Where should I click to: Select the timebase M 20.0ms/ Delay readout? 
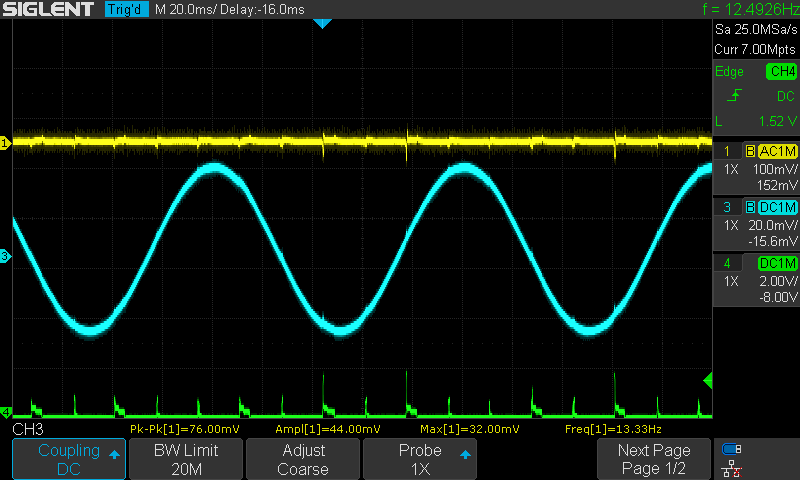click(x=230, y=9)
